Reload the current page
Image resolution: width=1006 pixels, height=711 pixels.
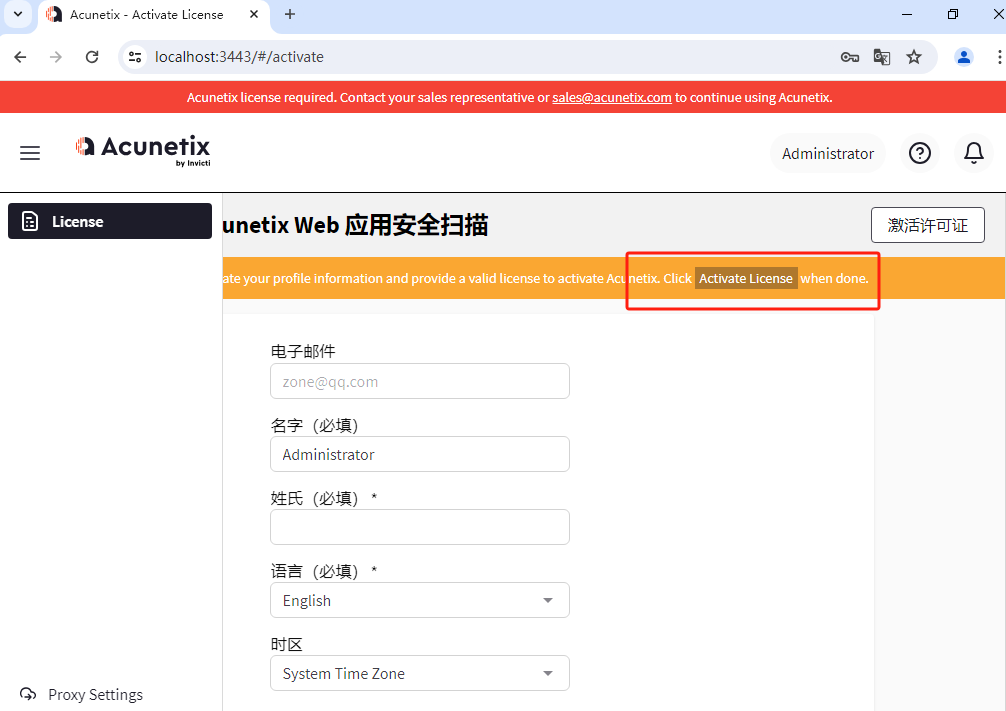click(92, 57)
